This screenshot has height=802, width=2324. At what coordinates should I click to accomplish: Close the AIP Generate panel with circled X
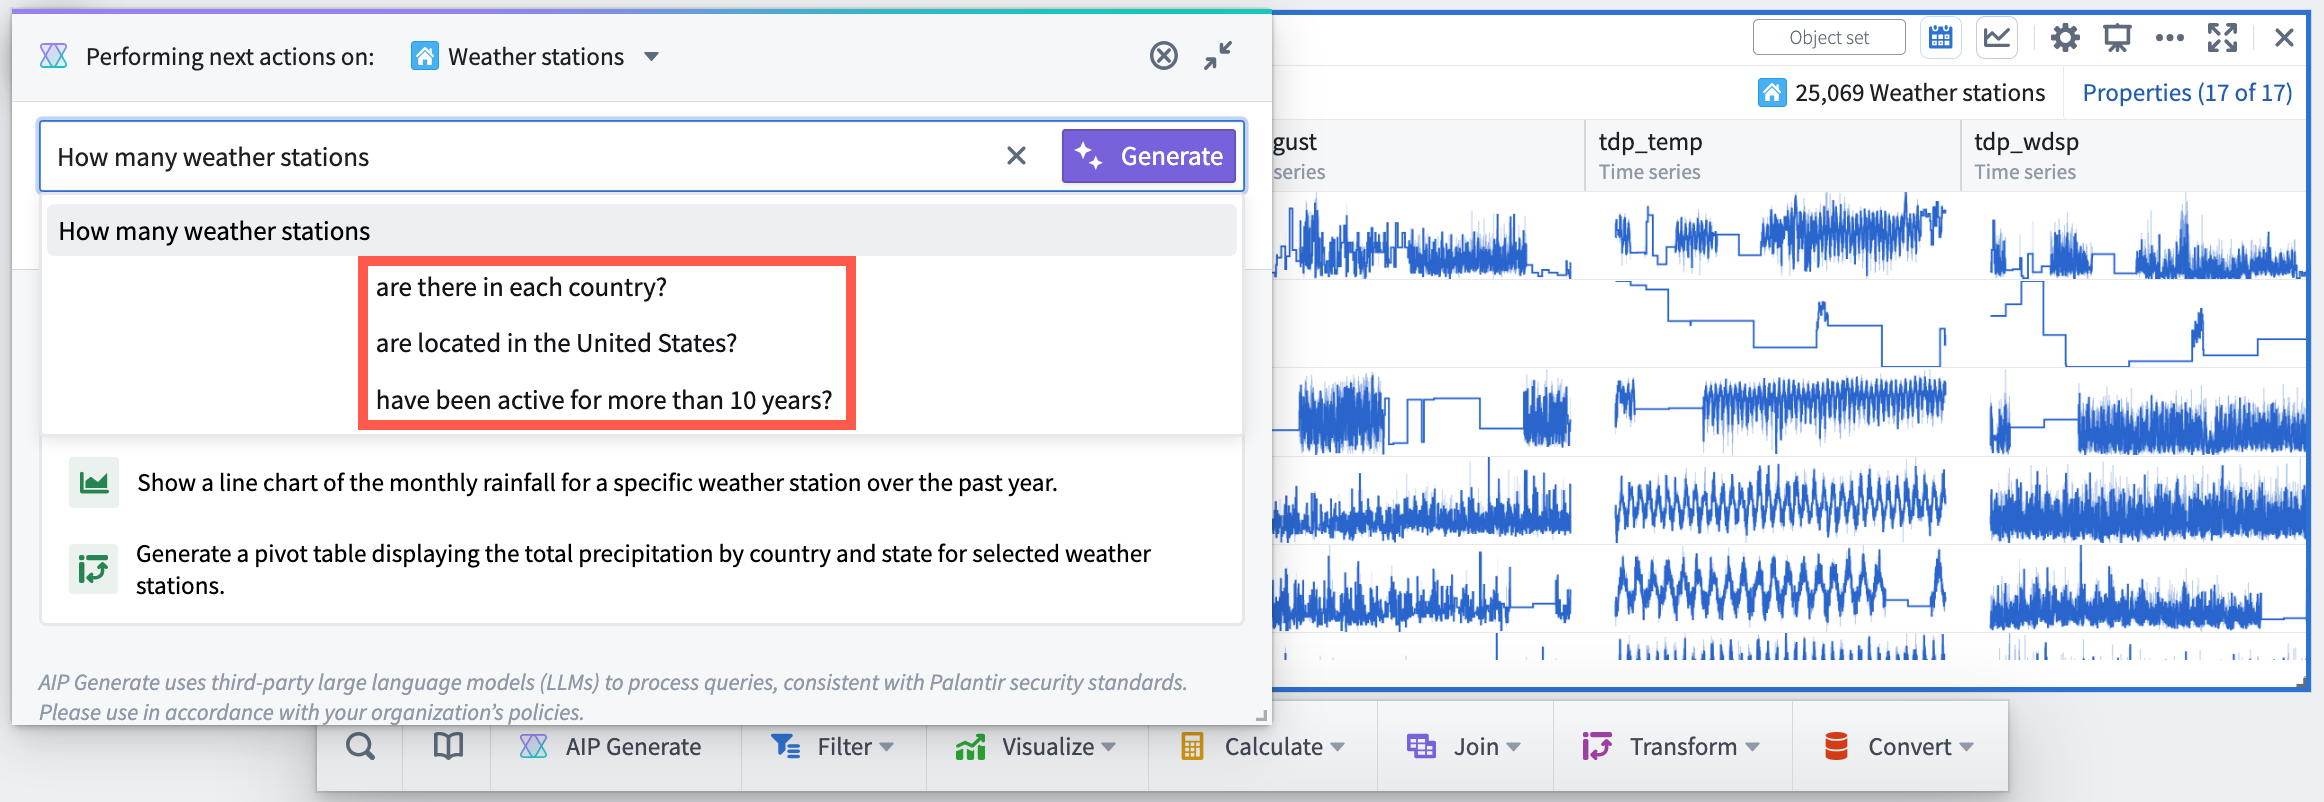point(1163,56)
